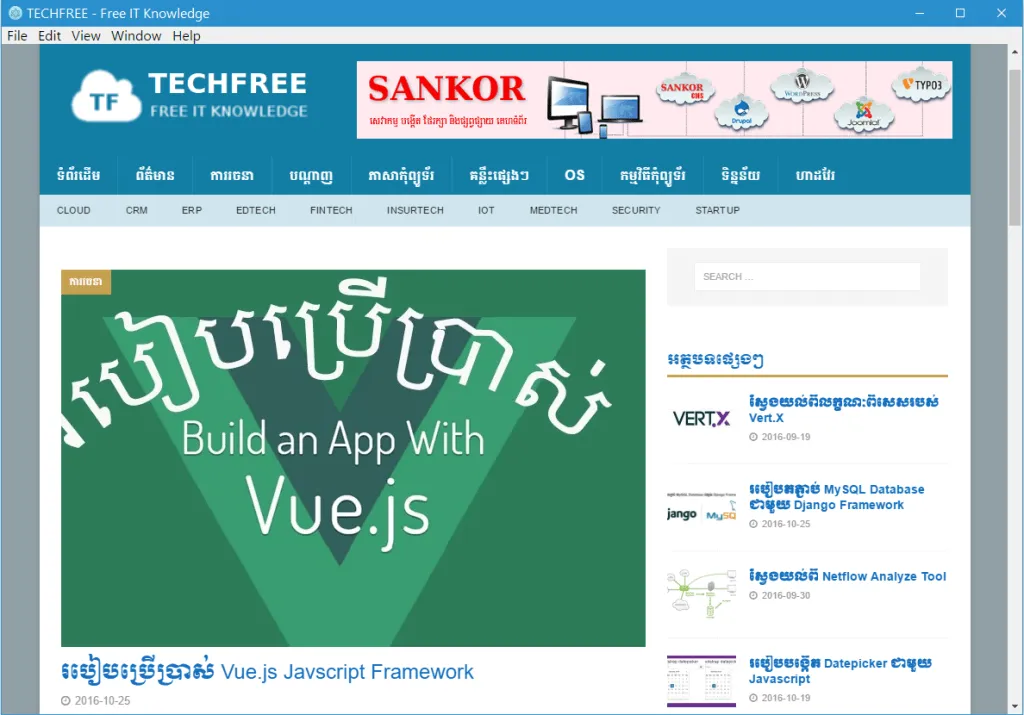The image size is (1024, 715).
Task: Click the 2016-09-30 date under Netflow article
Action: coord(786,596)
